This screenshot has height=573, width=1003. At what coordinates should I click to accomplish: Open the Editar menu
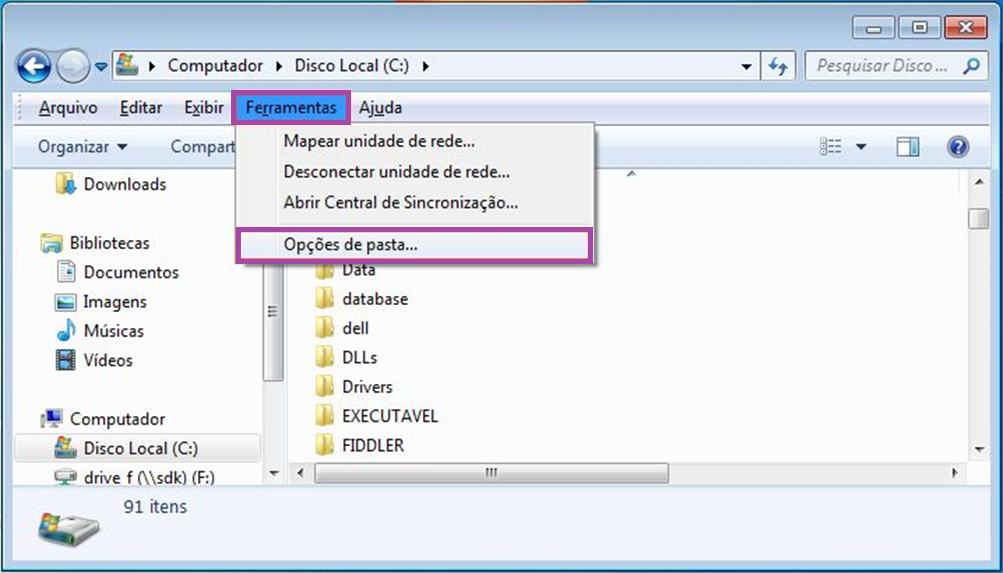tap(141, 107)
